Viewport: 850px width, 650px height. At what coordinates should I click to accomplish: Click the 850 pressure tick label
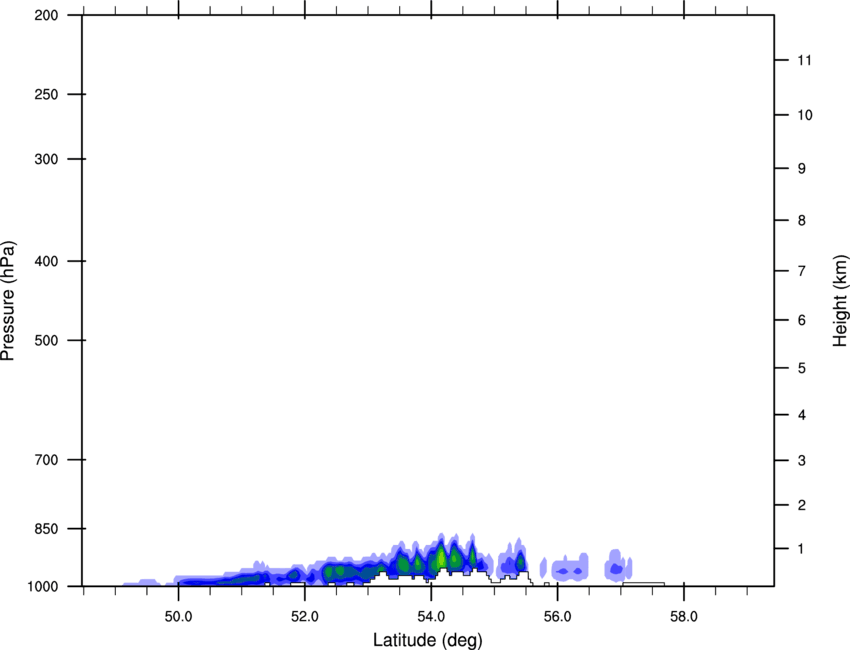click(x=46, y=529)
